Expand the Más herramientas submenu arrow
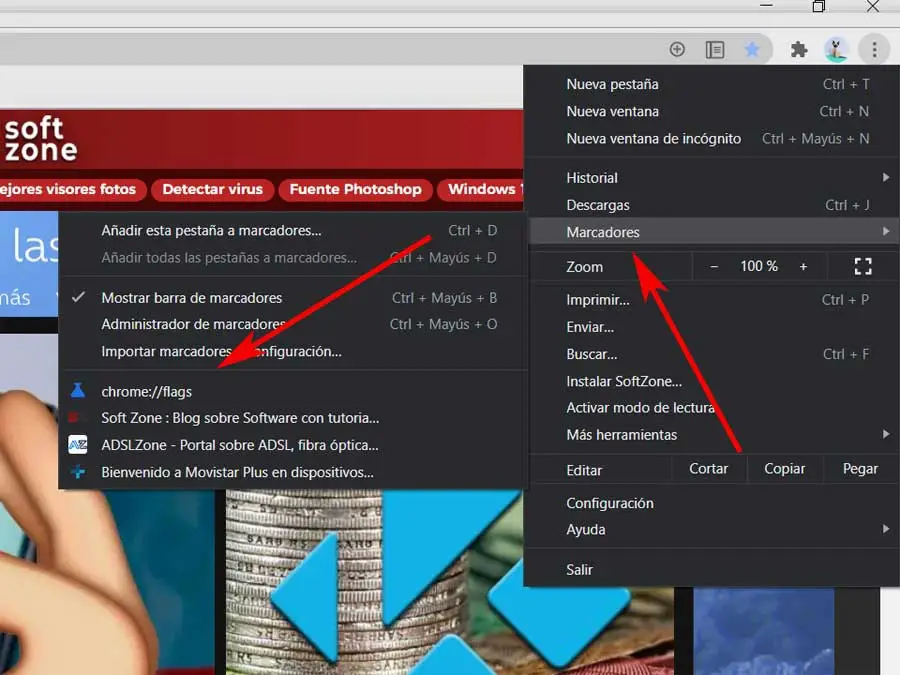 [x=886, y=435]
